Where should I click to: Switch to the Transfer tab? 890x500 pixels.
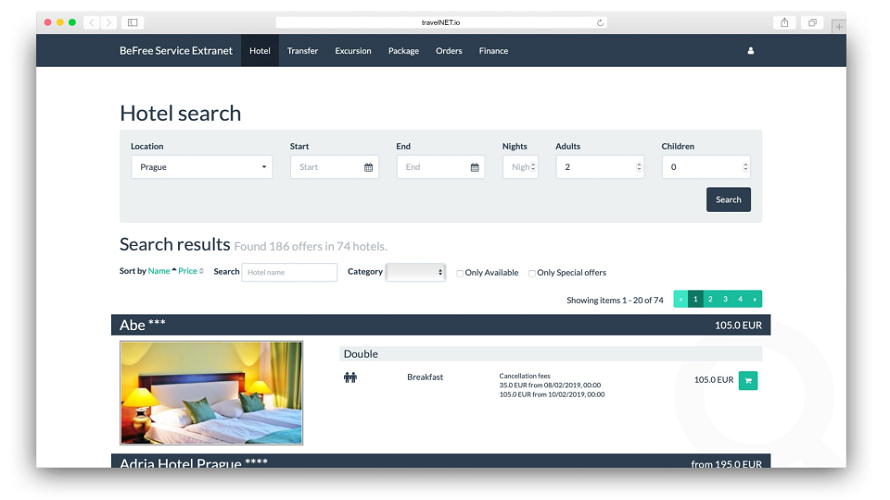tap(303, 51)
